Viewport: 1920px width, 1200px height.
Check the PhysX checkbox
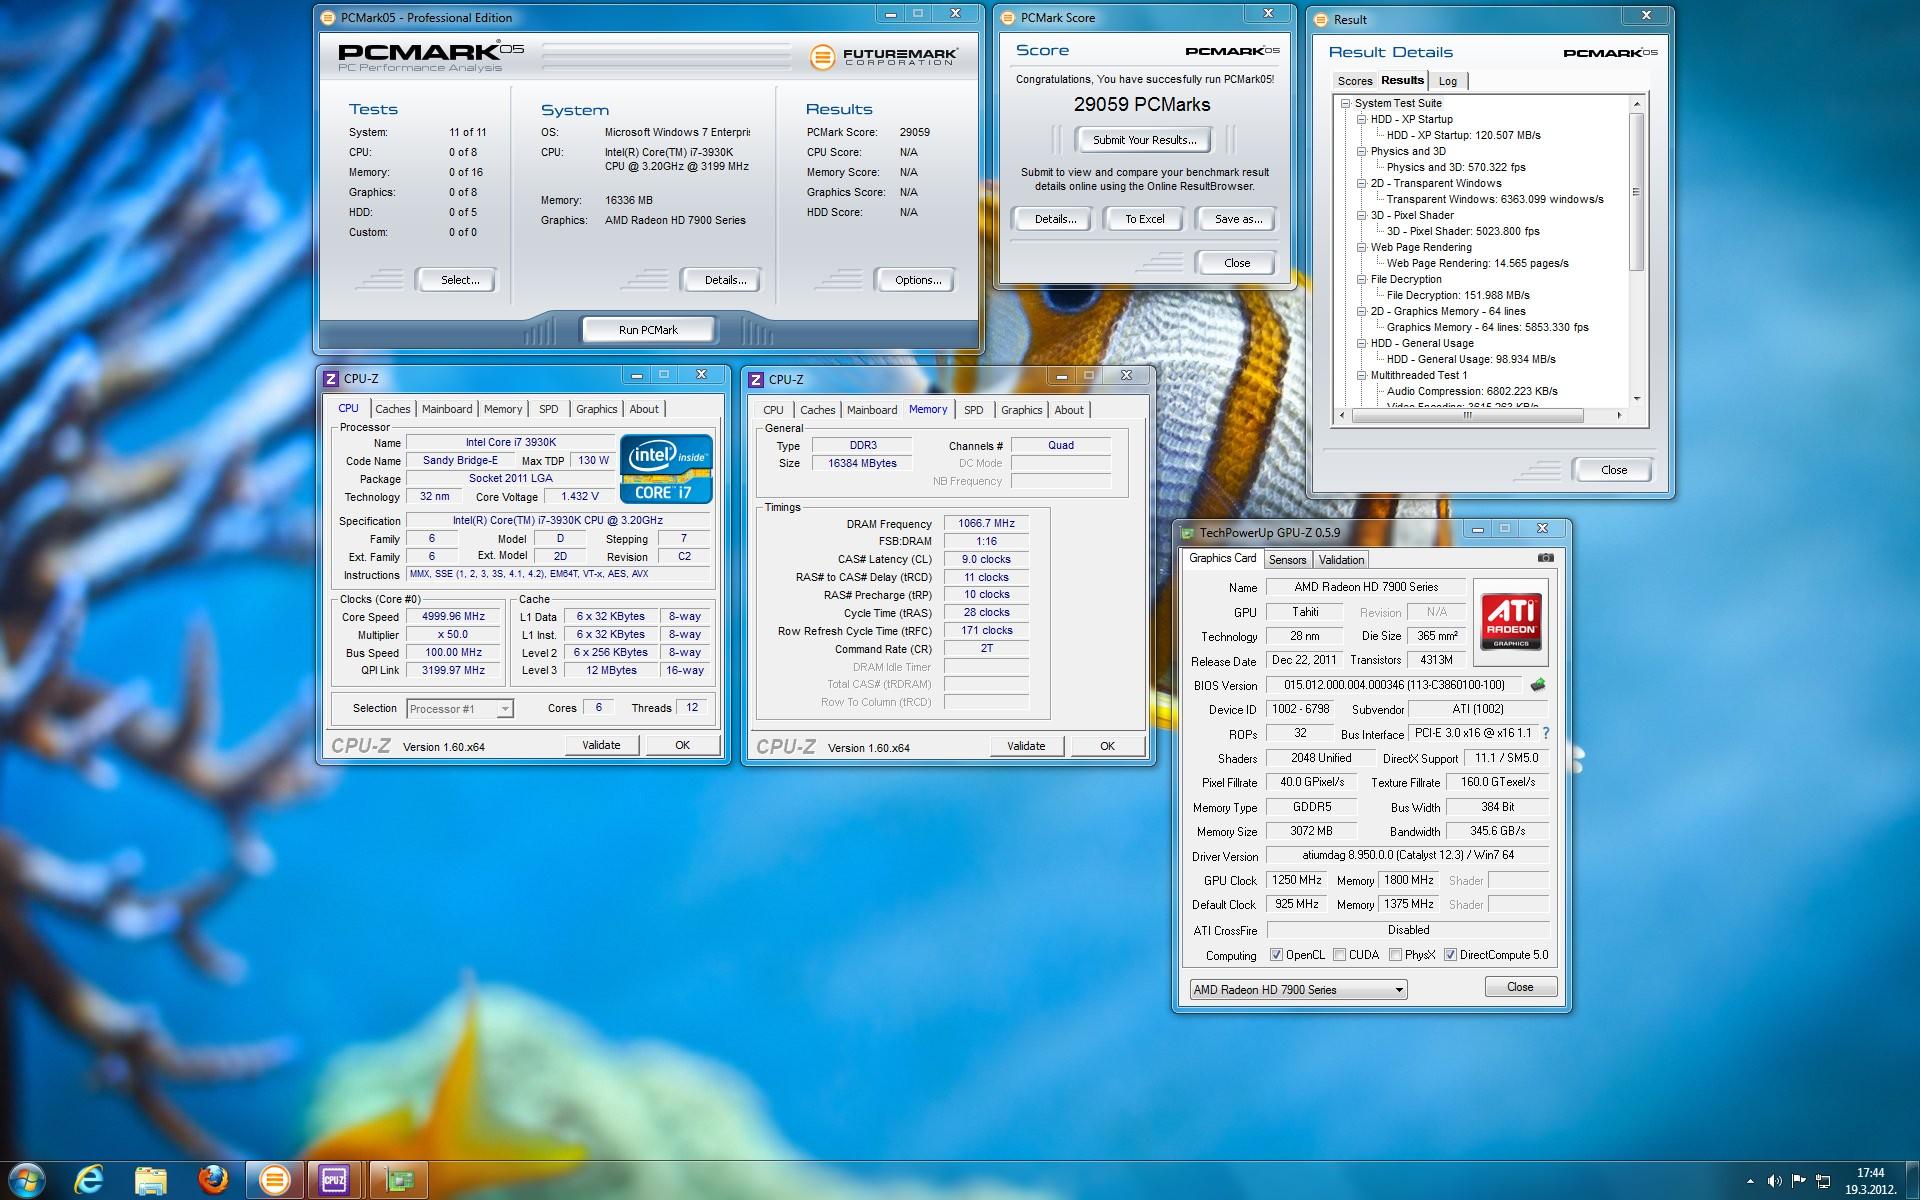(1395, 955)
